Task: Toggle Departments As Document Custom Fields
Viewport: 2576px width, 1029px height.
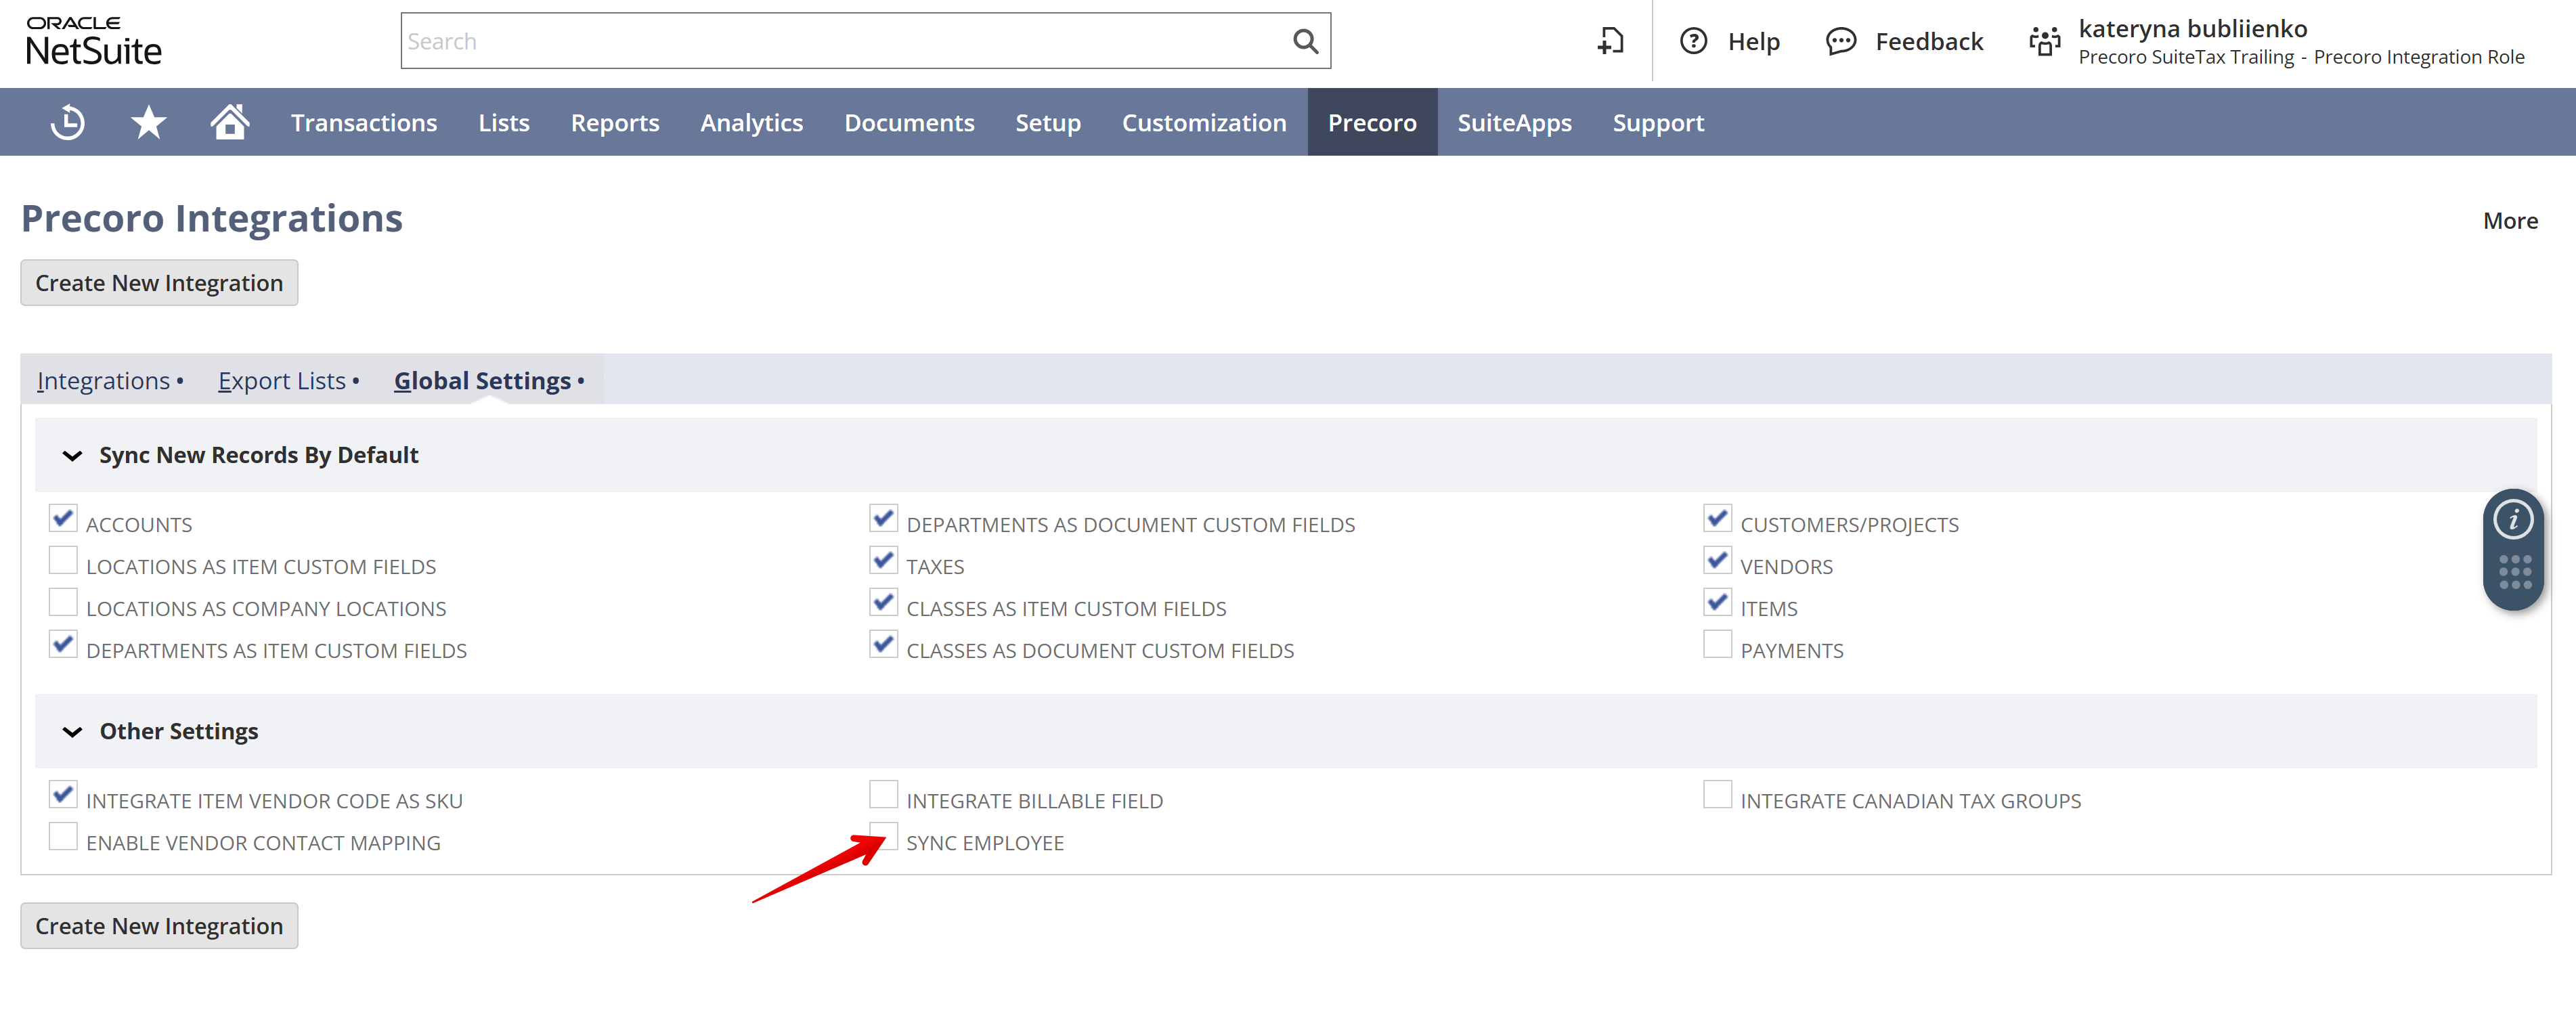Action: click(883, 518)
